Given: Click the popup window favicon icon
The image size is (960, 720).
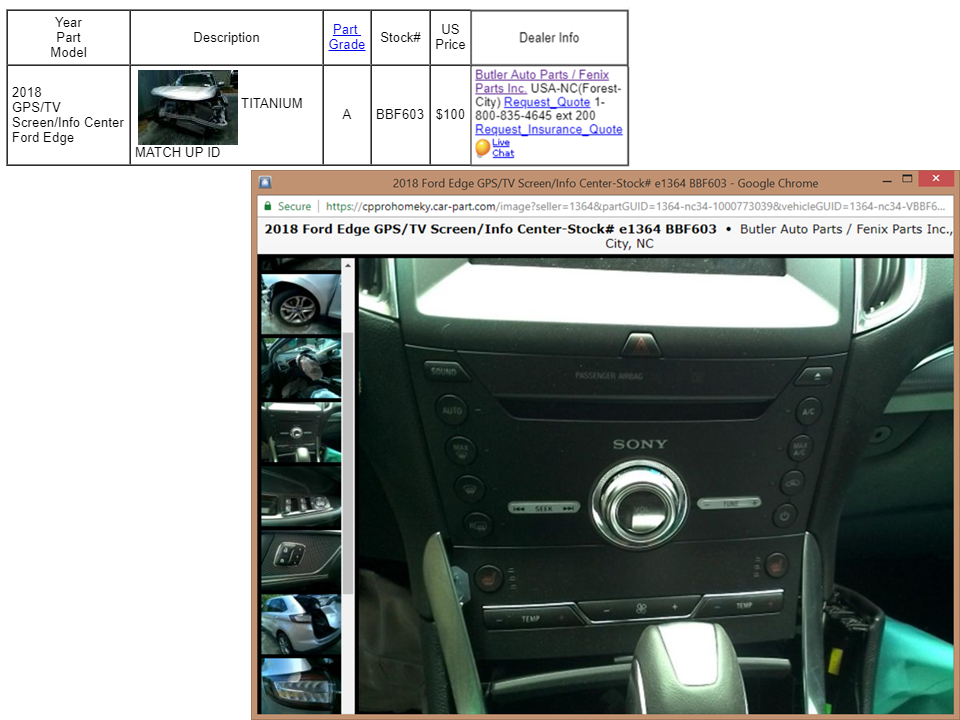Looking at the screenshot, I should tap(265, 182).
